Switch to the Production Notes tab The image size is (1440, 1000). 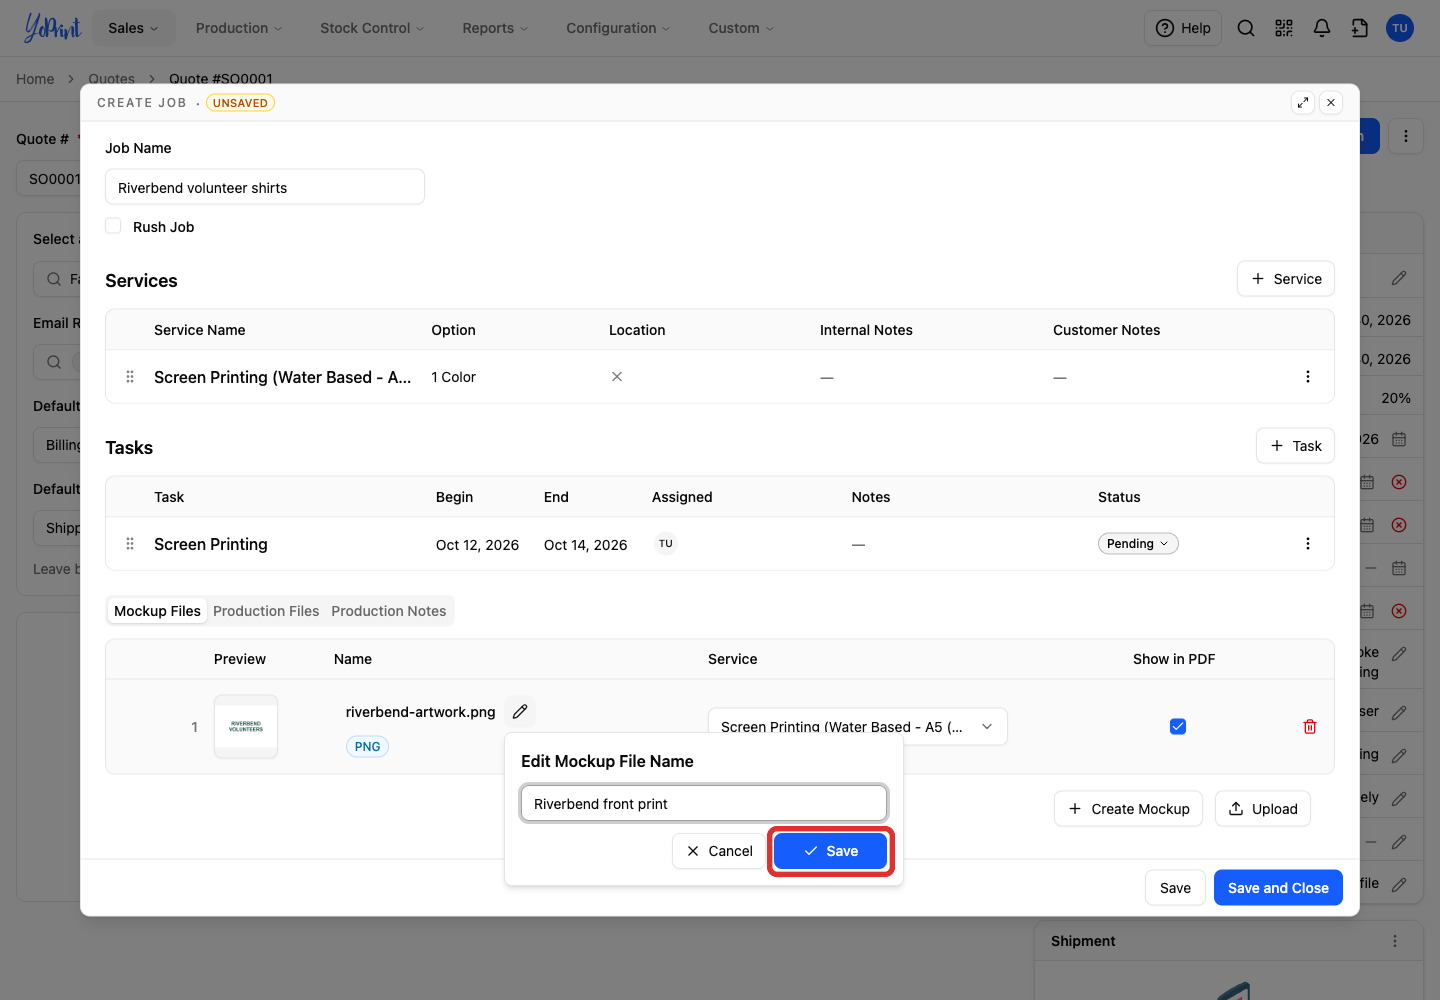pos(389,611)
